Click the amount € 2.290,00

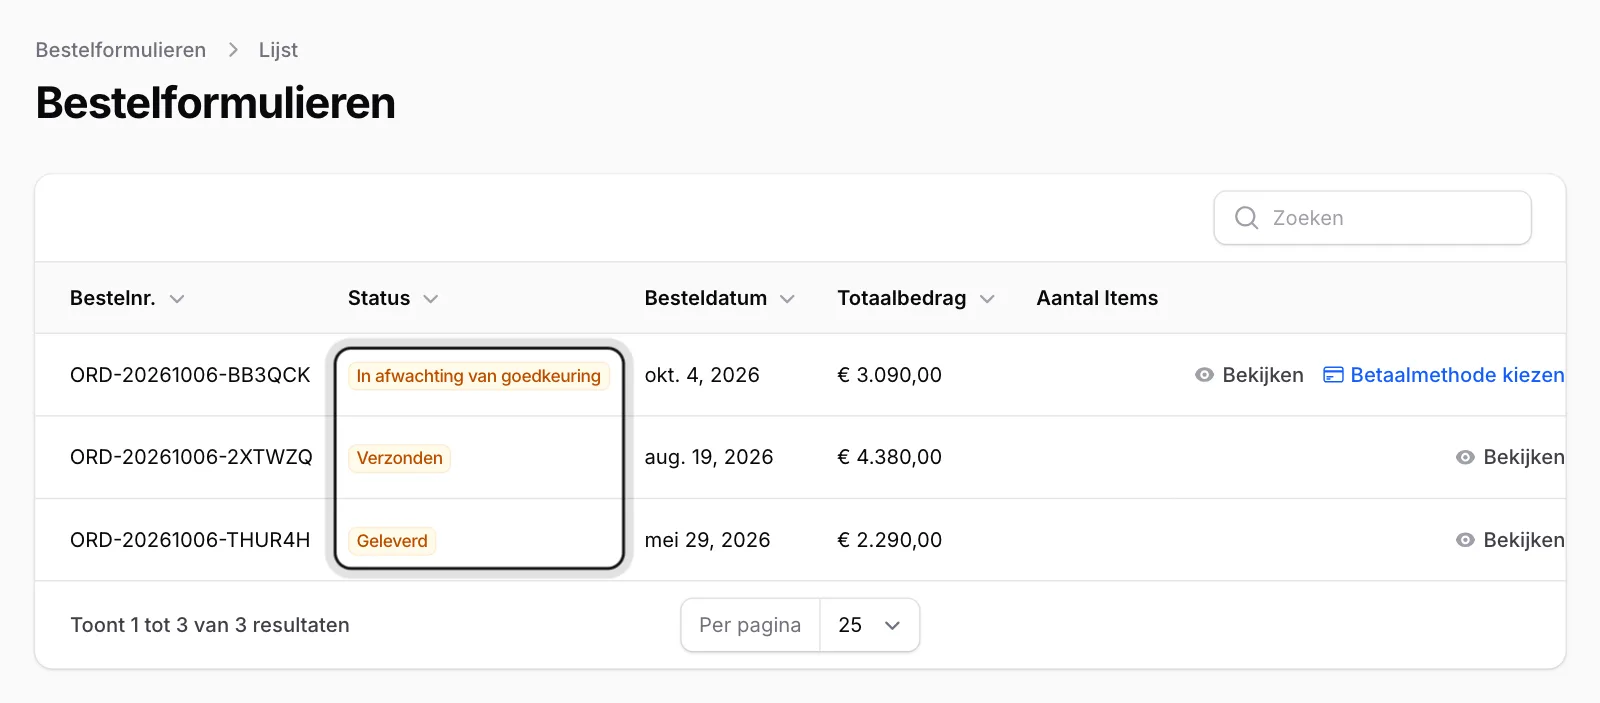pos(889,540)
